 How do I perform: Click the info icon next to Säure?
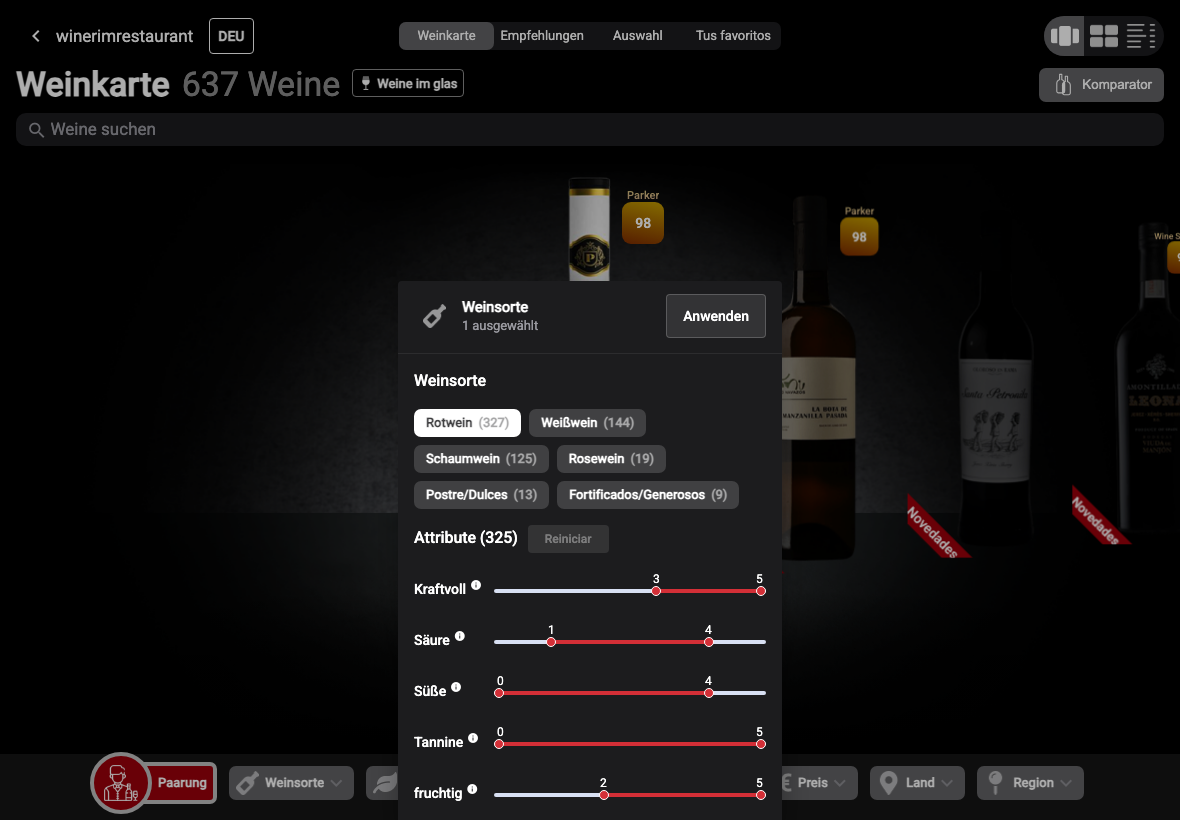tap(459, 636)
